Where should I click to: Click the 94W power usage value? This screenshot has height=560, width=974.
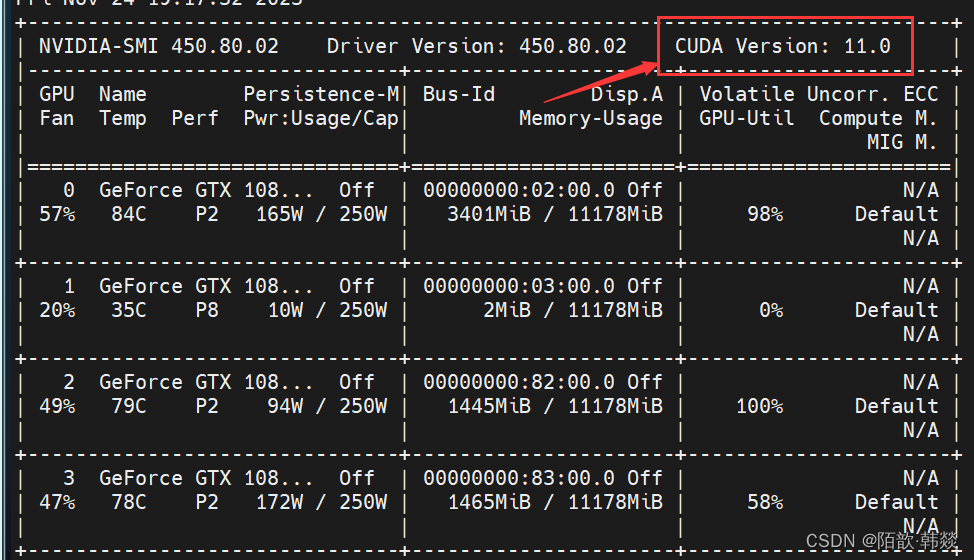[x=286, y=406]
